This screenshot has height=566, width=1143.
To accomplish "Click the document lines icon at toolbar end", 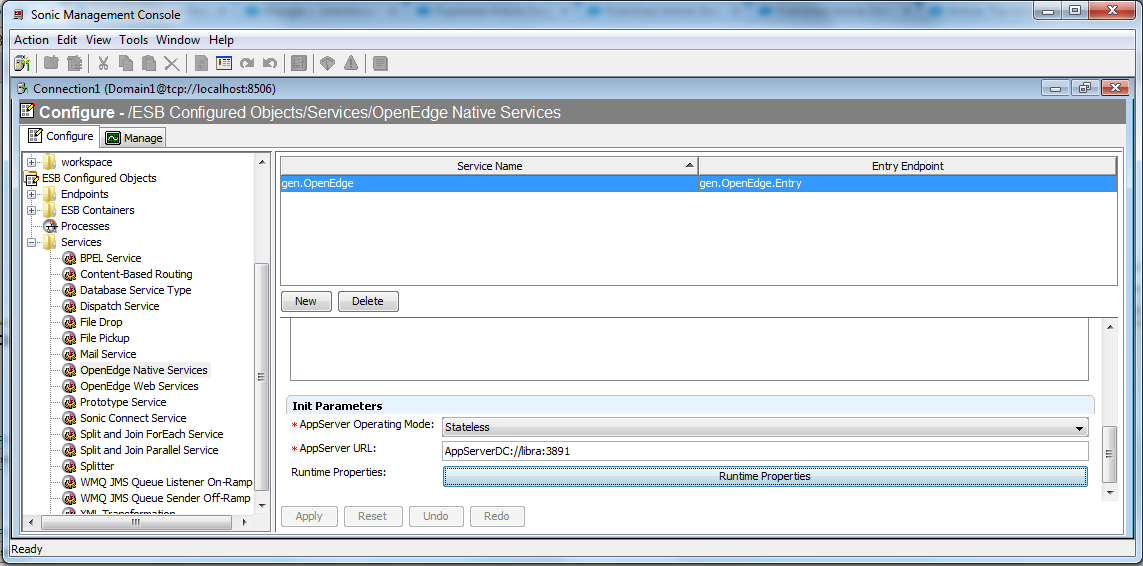I will [x=380, y=63].
